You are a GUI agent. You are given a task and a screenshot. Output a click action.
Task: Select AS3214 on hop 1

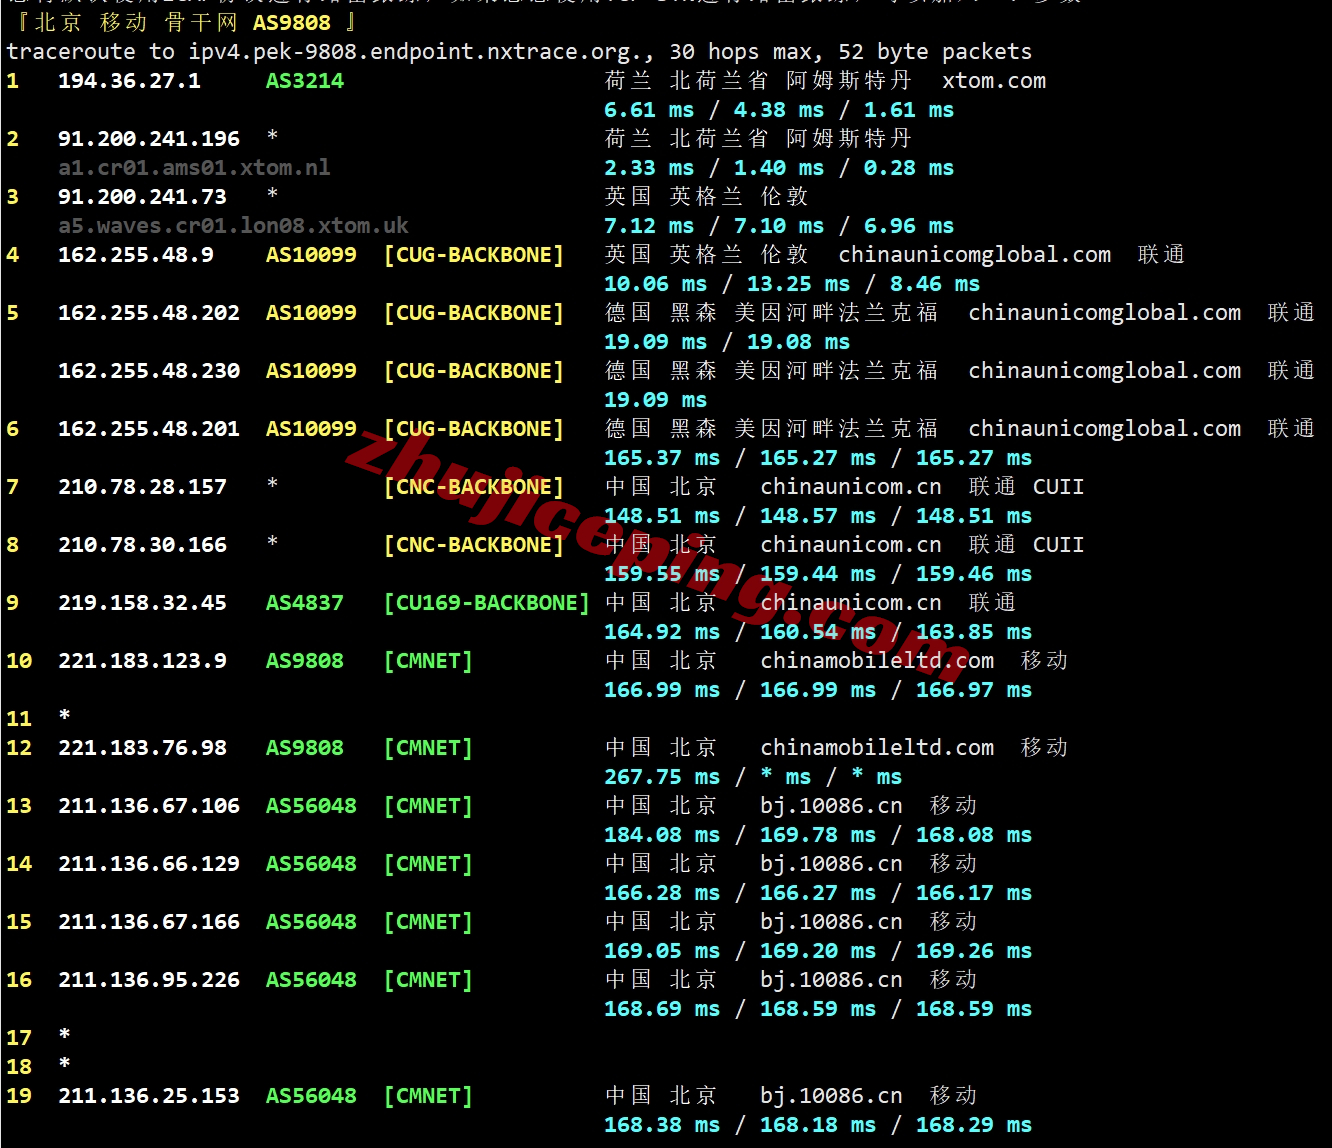[x=305, y=81]
